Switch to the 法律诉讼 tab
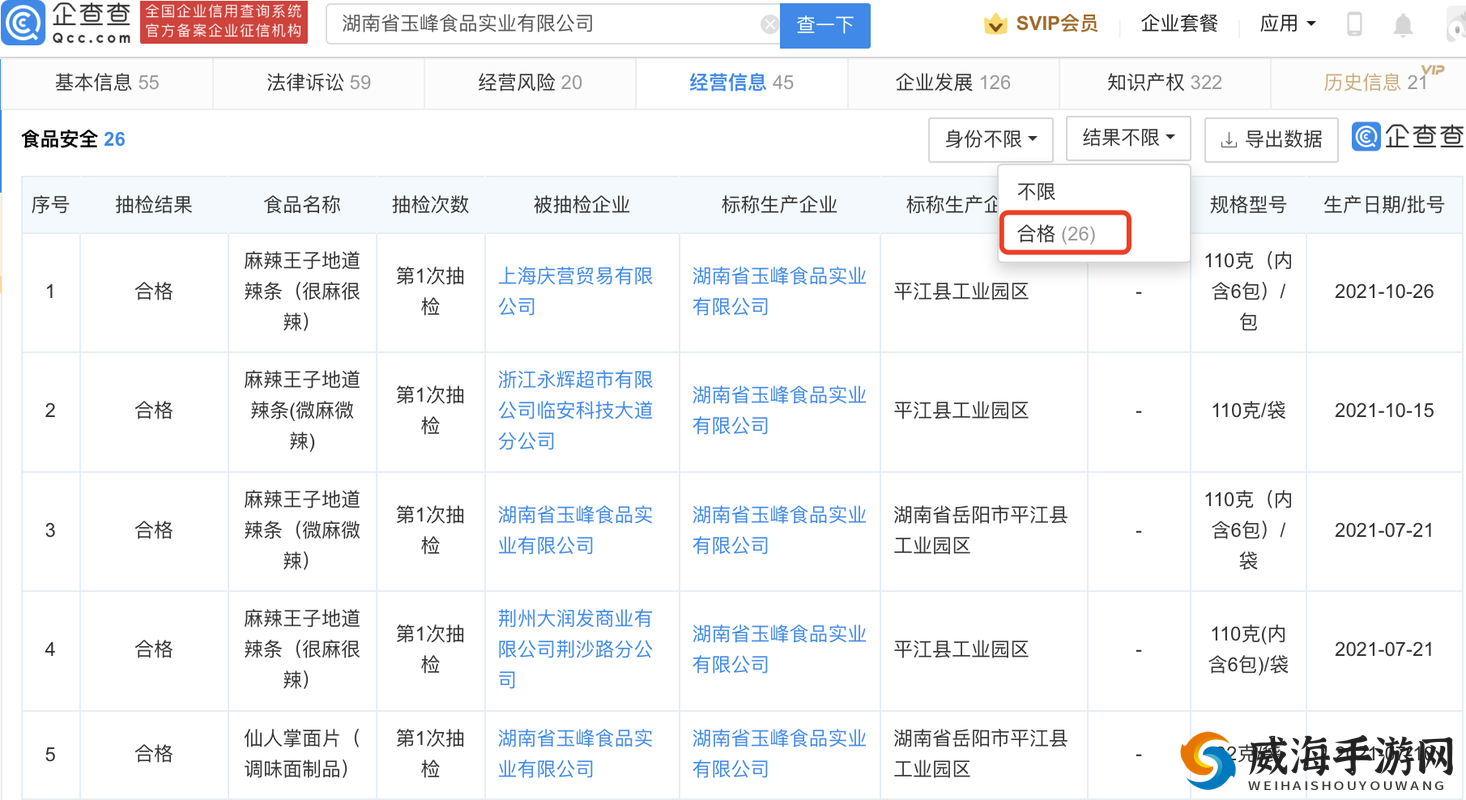Screen dimensions: 1466x800 coord(318,82)
